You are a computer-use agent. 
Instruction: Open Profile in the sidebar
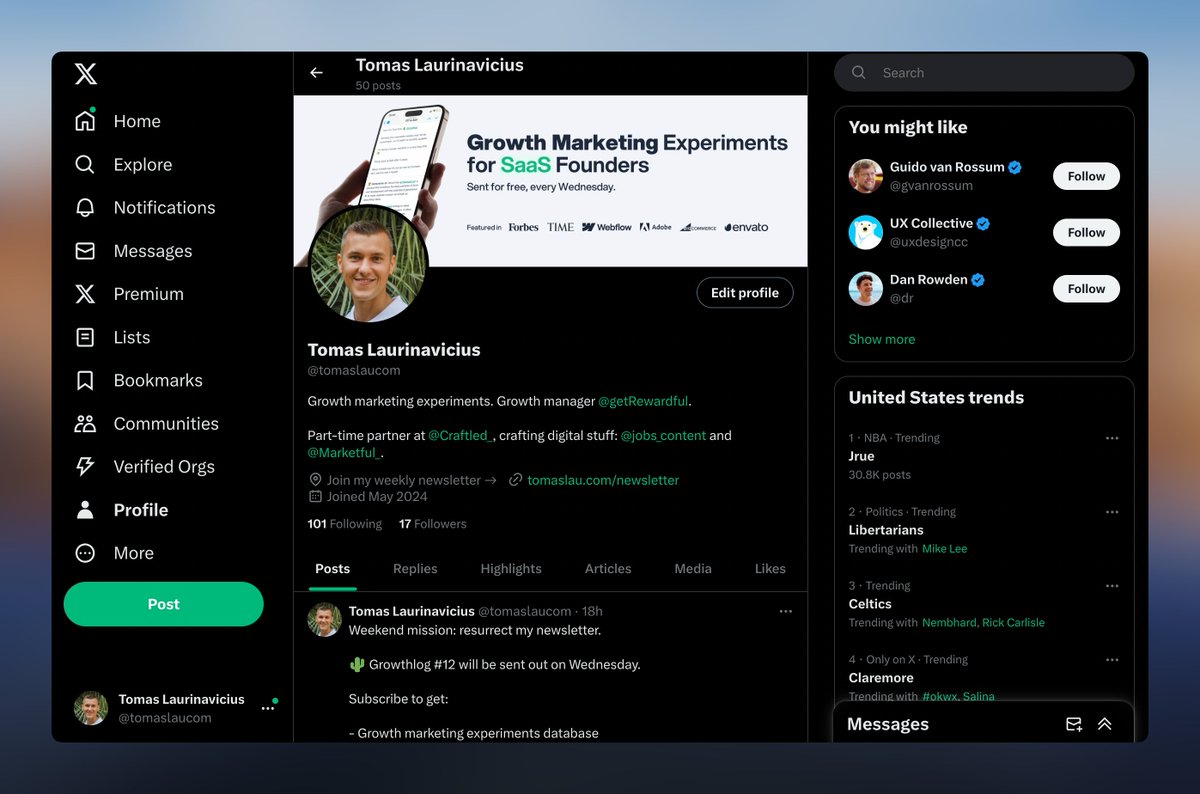click(121, 510)
